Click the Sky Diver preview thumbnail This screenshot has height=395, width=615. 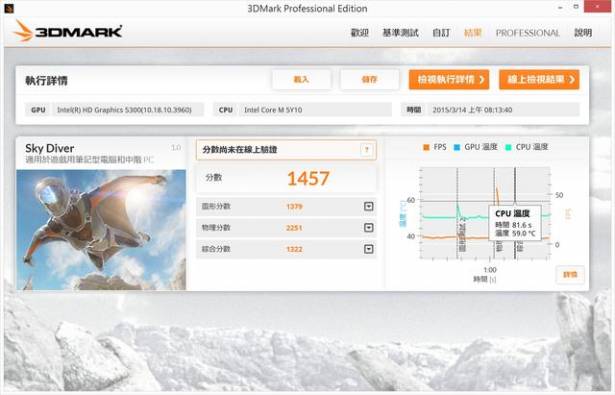pyautogui.click(x=101, y=230)
